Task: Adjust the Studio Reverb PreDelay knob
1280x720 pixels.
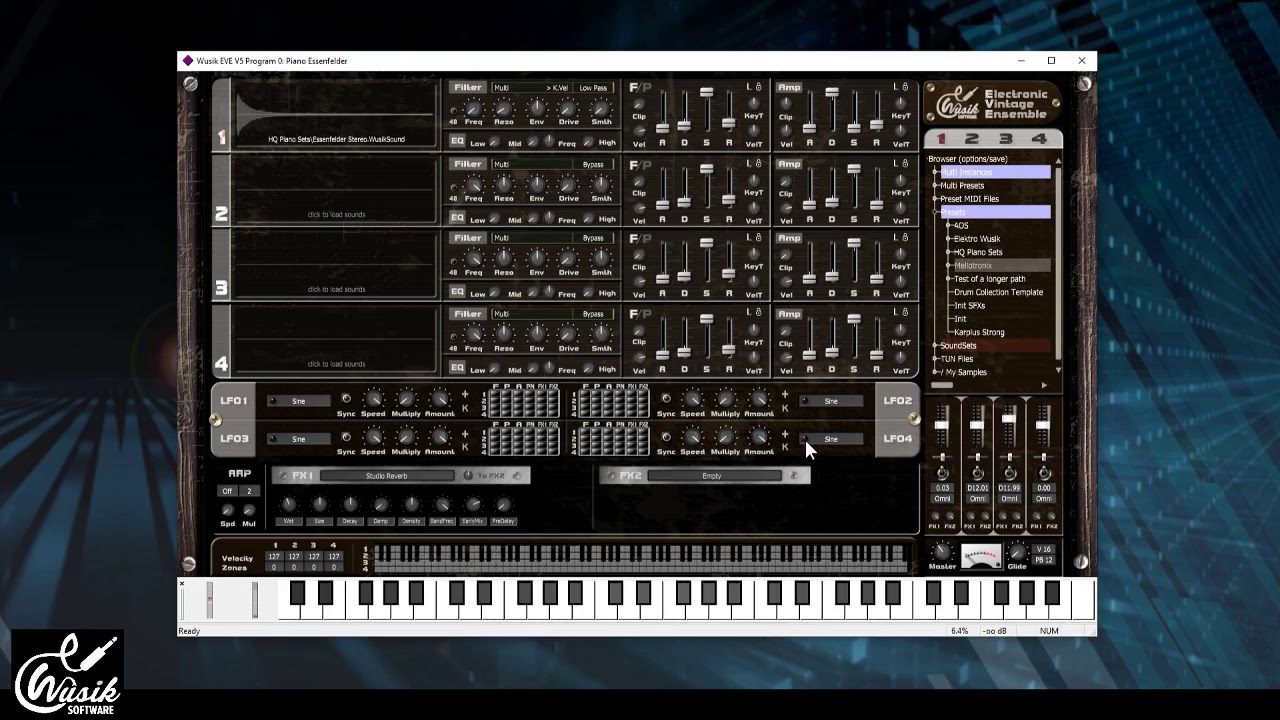Action: [503, 505]
